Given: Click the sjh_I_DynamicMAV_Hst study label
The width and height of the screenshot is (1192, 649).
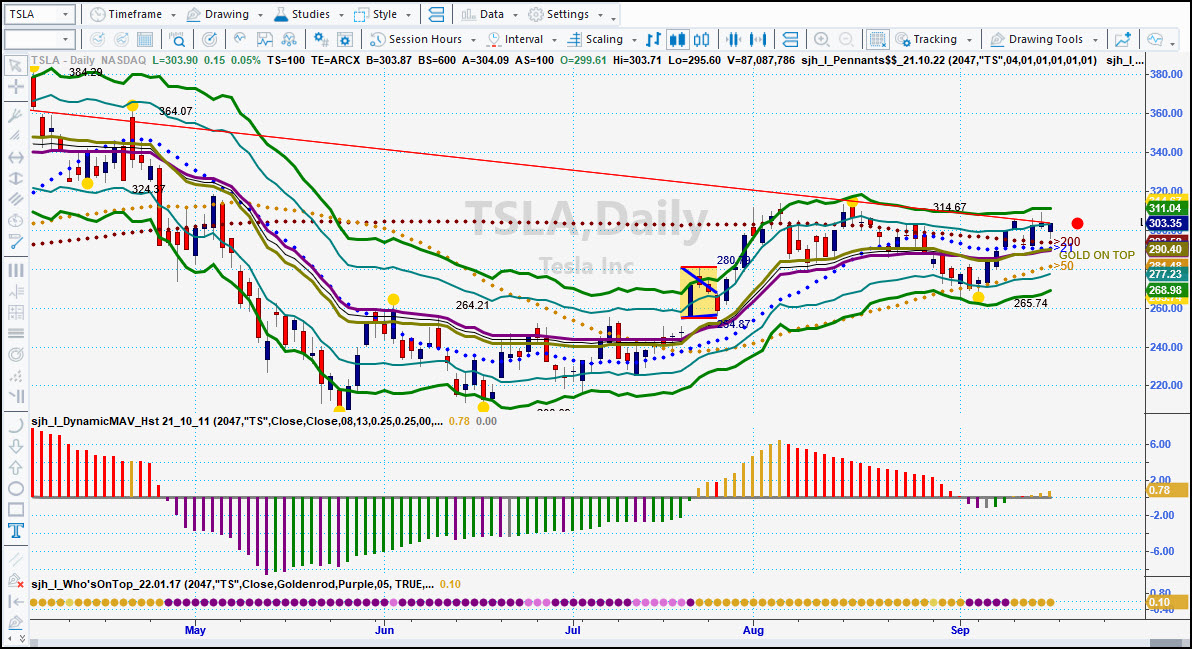Looking at the screenshot, I should (236, 421).
